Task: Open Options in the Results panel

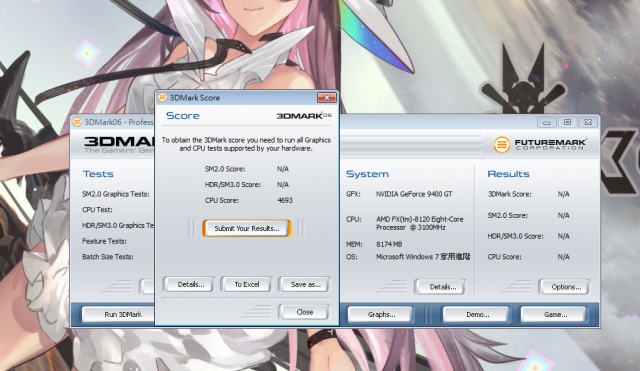Action: pos(564,287)
